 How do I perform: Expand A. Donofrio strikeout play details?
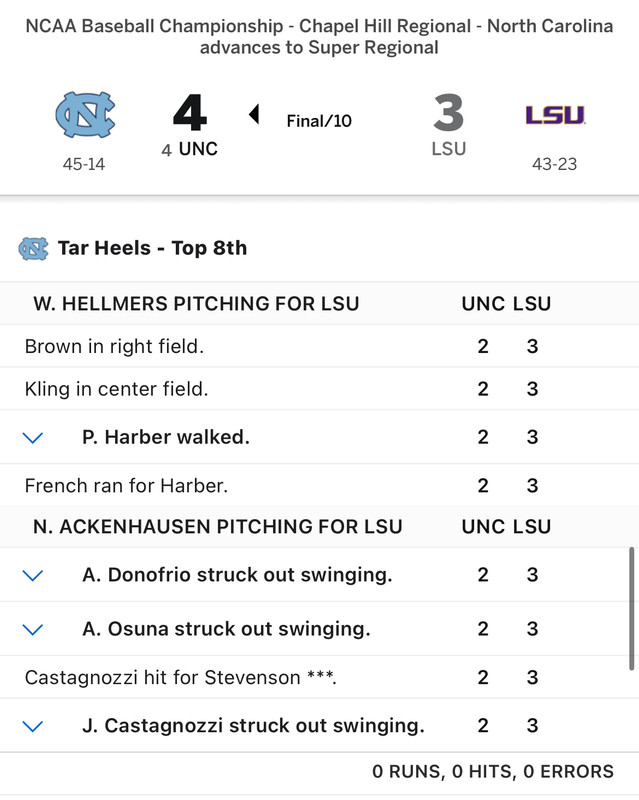[33, 575]
